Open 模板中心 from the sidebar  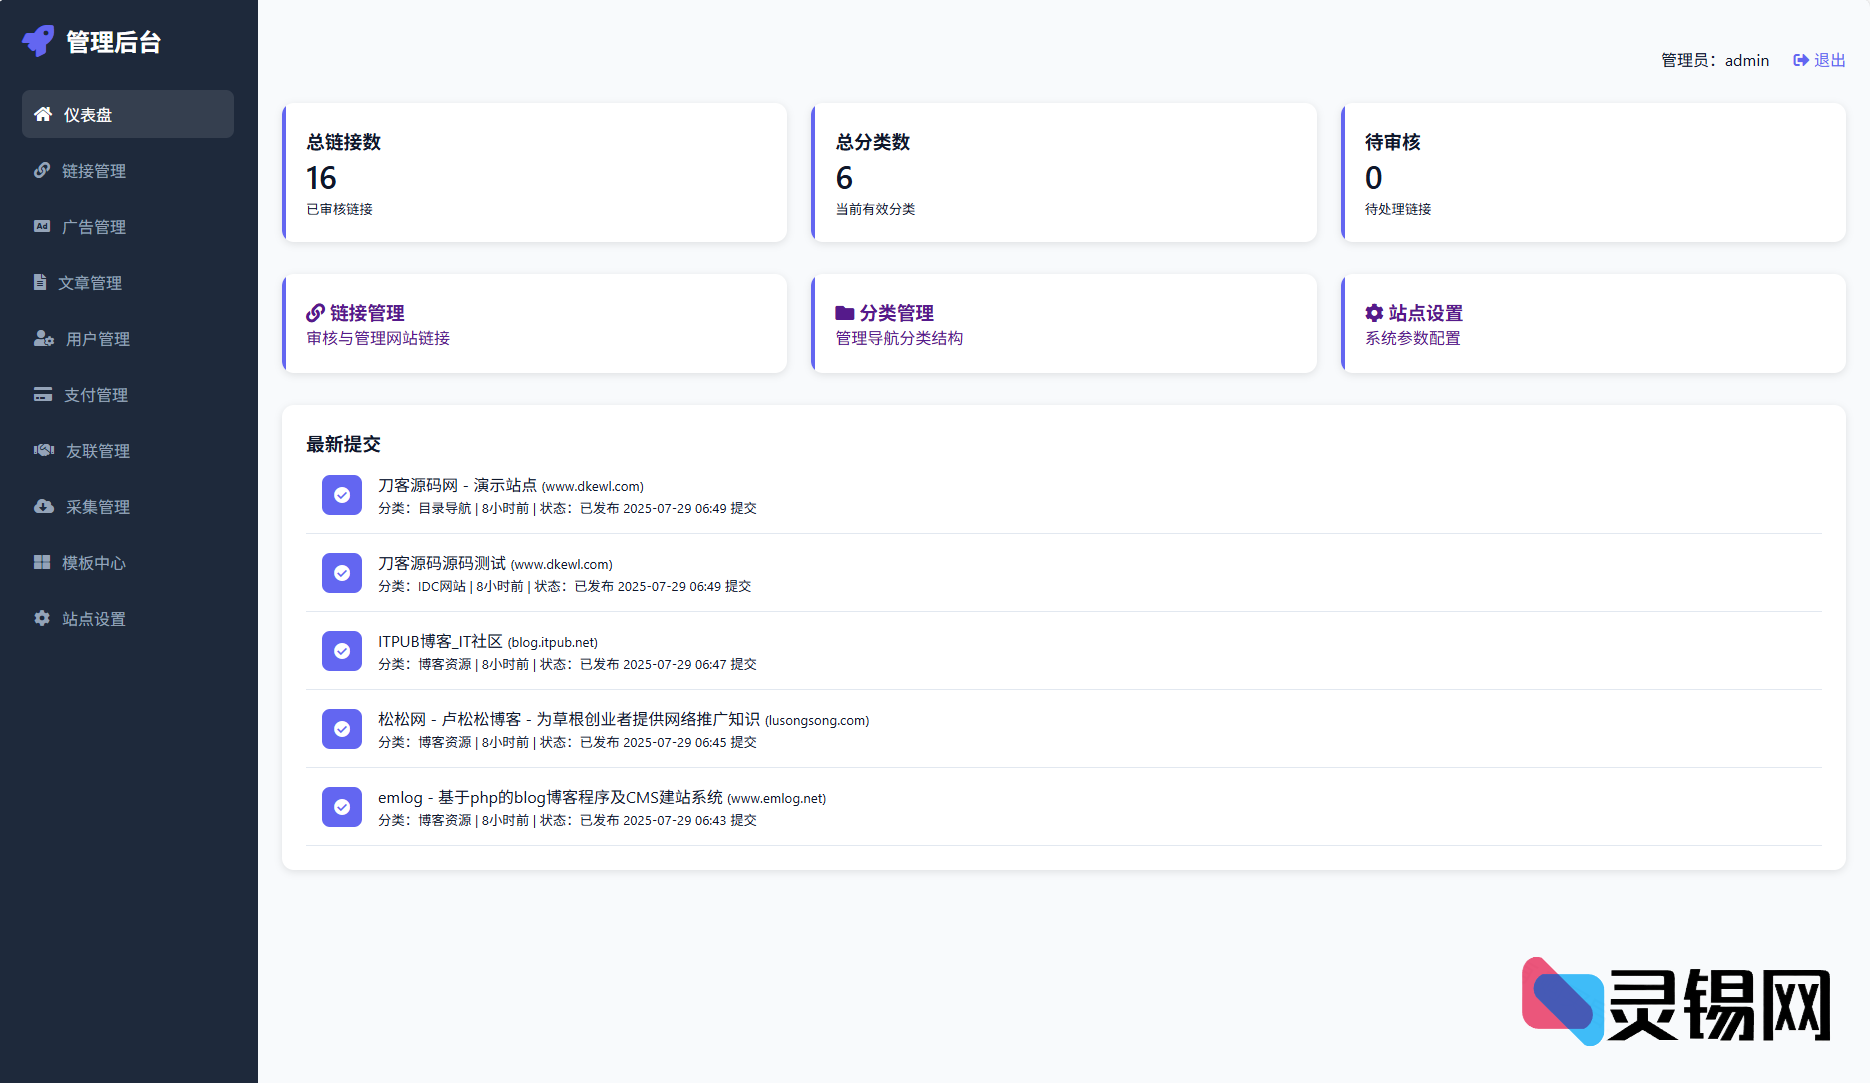(94, 563)
